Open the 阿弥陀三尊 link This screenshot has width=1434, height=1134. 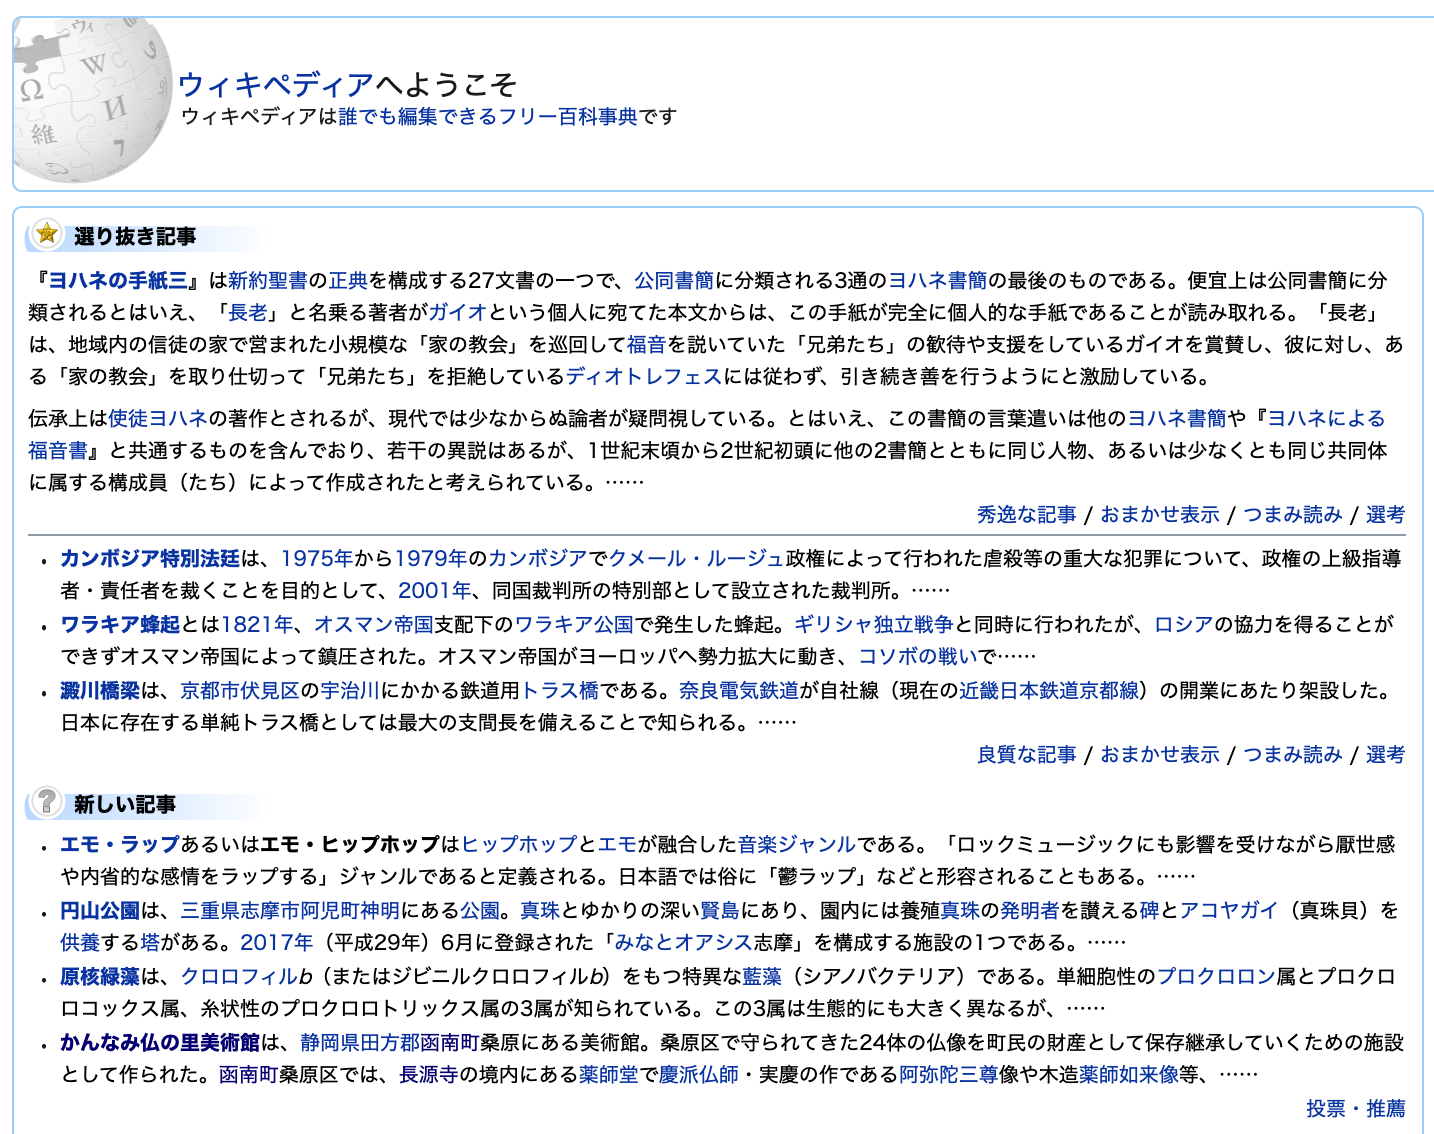click(949, 1075)
